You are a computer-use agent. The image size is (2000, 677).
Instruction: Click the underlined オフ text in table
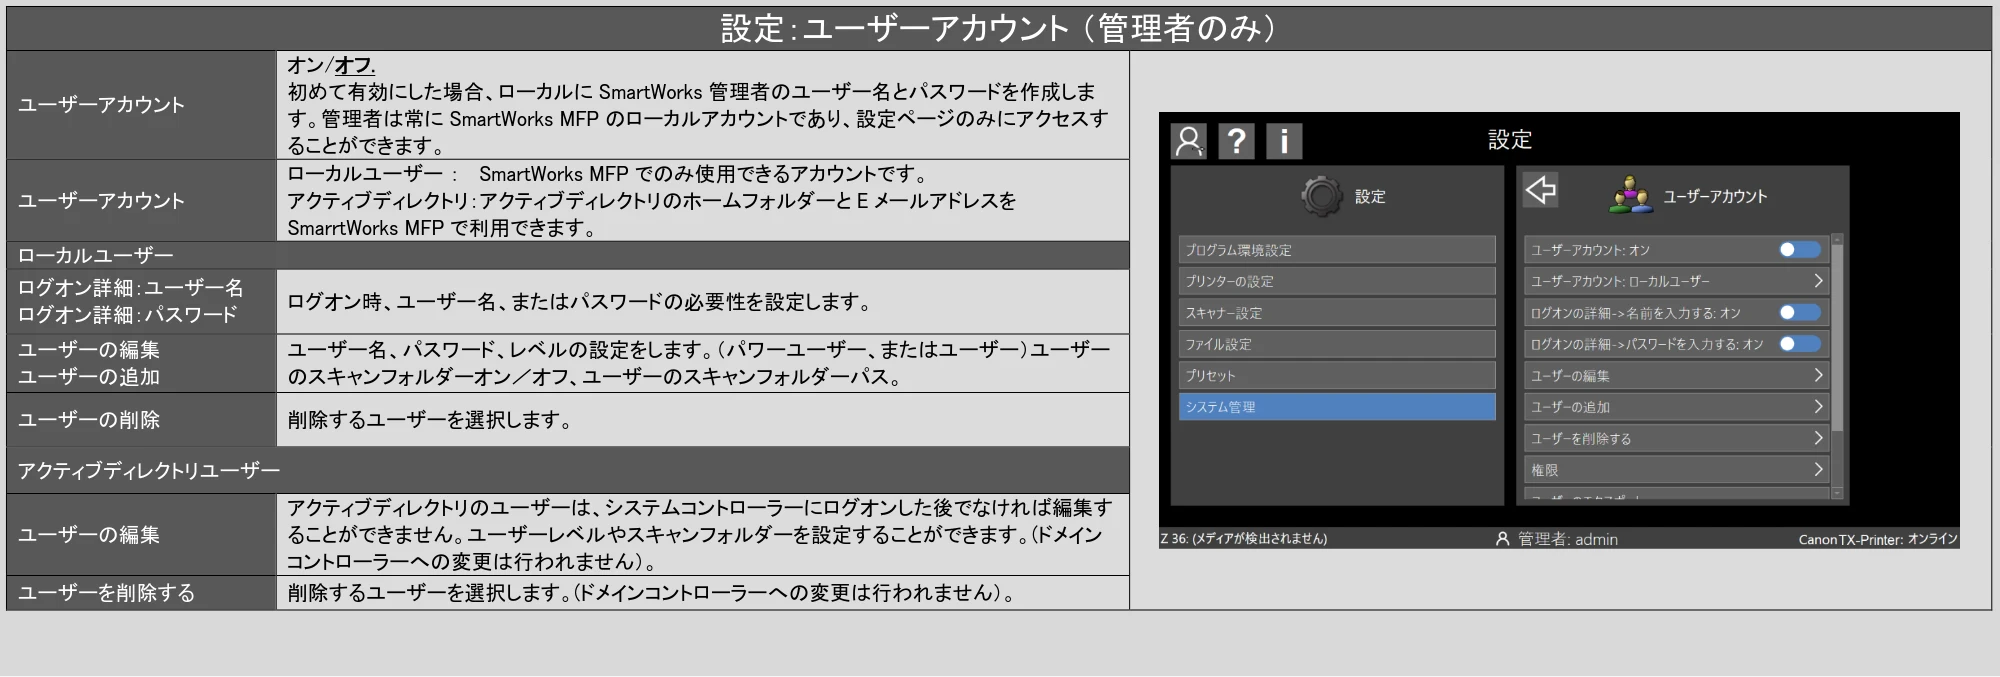click(x=354, y=65)
